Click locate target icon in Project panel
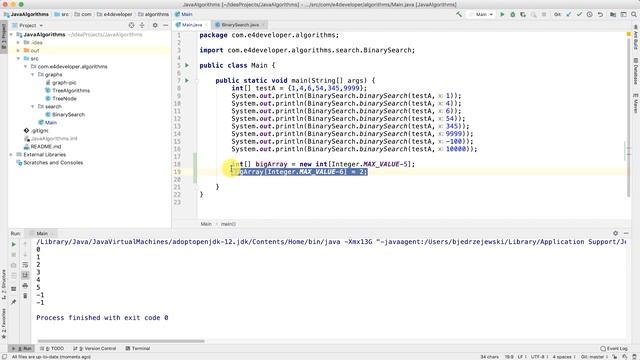640x360 pixels. [131, 25]
